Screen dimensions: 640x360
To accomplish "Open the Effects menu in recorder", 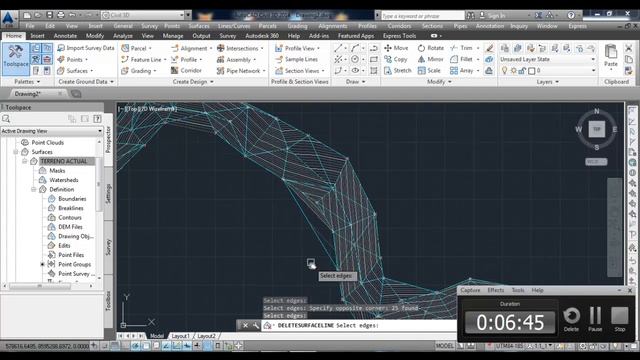I will 496,290.
